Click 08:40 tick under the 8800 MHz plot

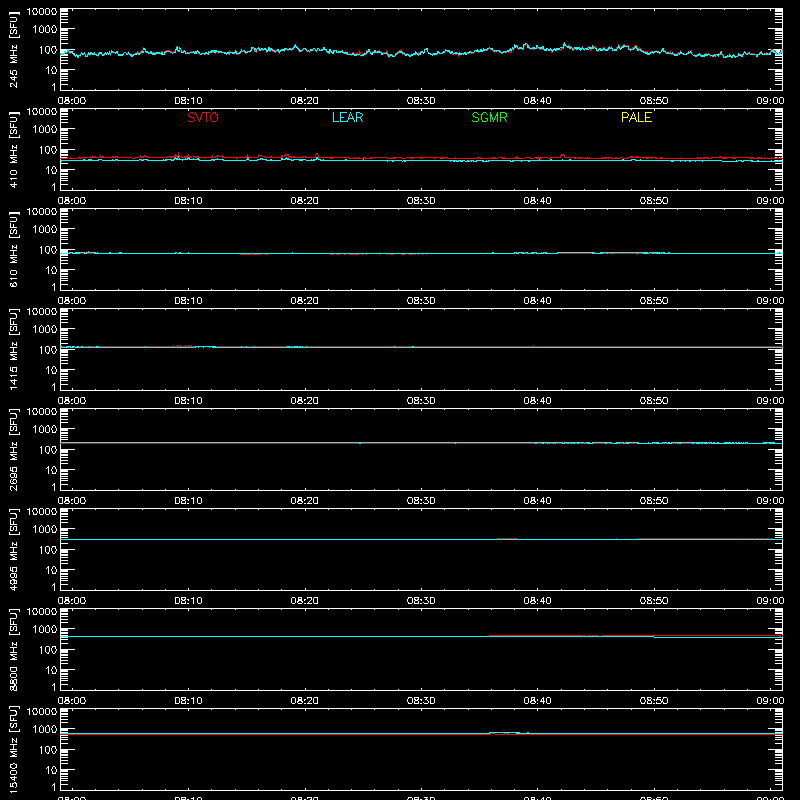(x=537, y=701)
